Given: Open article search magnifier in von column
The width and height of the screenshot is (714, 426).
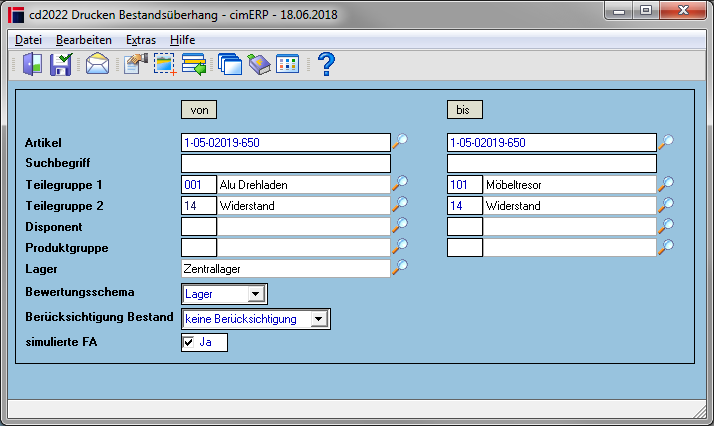Looking at the screenshot, I should coord(400,142).
